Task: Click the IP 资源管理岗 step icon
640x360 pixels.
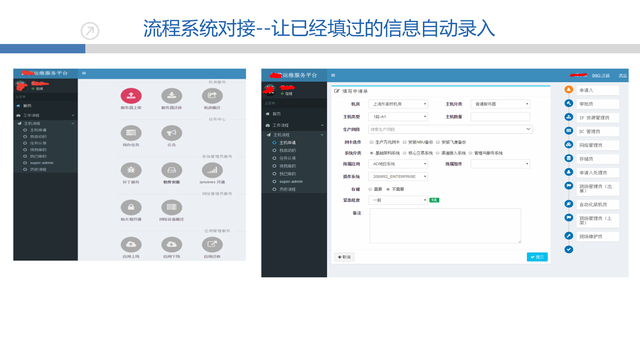Action: [569, 117]
